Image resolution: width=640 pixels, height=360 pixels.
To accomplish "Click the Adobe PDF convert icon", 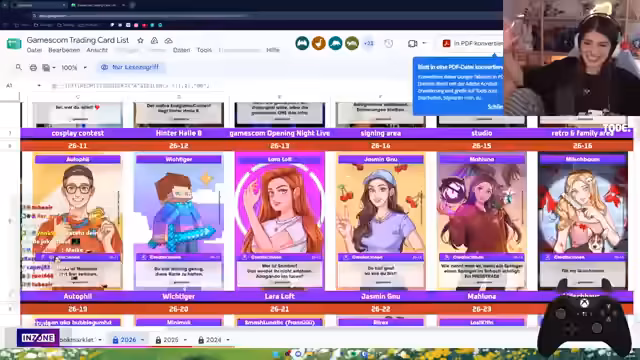I will (446, 43).
